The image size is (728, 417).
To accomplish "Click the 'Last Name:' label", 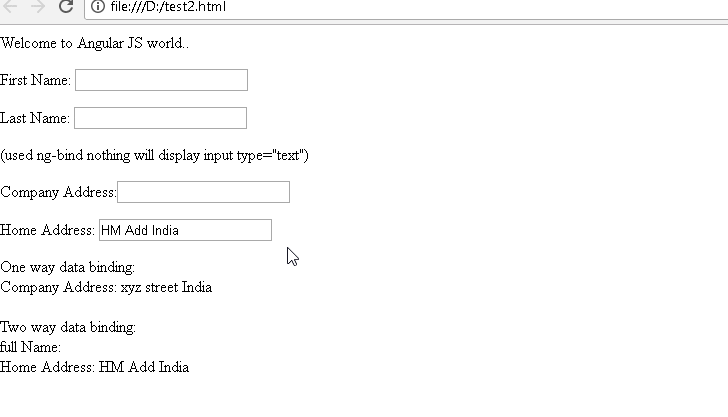I will (x=35, y=118).
